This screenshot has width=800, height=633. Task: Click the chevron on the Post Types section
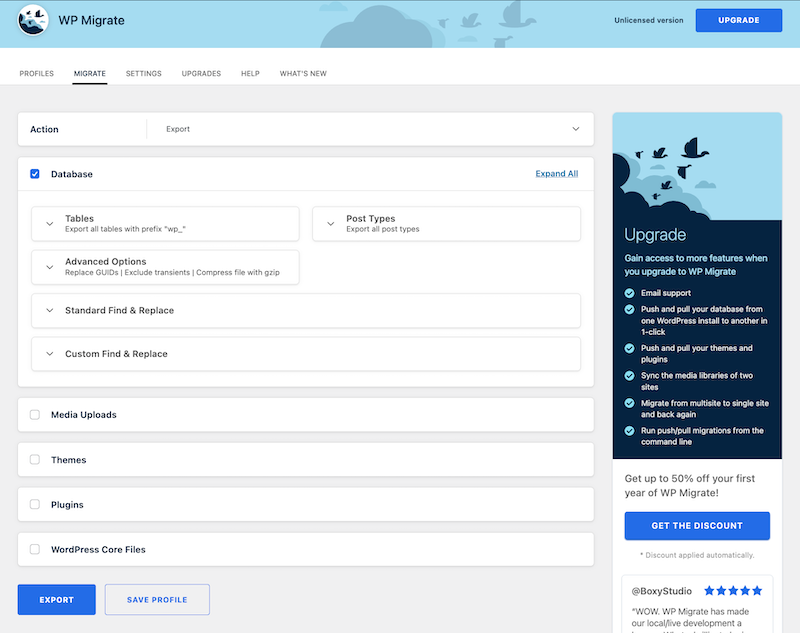tap(331, 223)
